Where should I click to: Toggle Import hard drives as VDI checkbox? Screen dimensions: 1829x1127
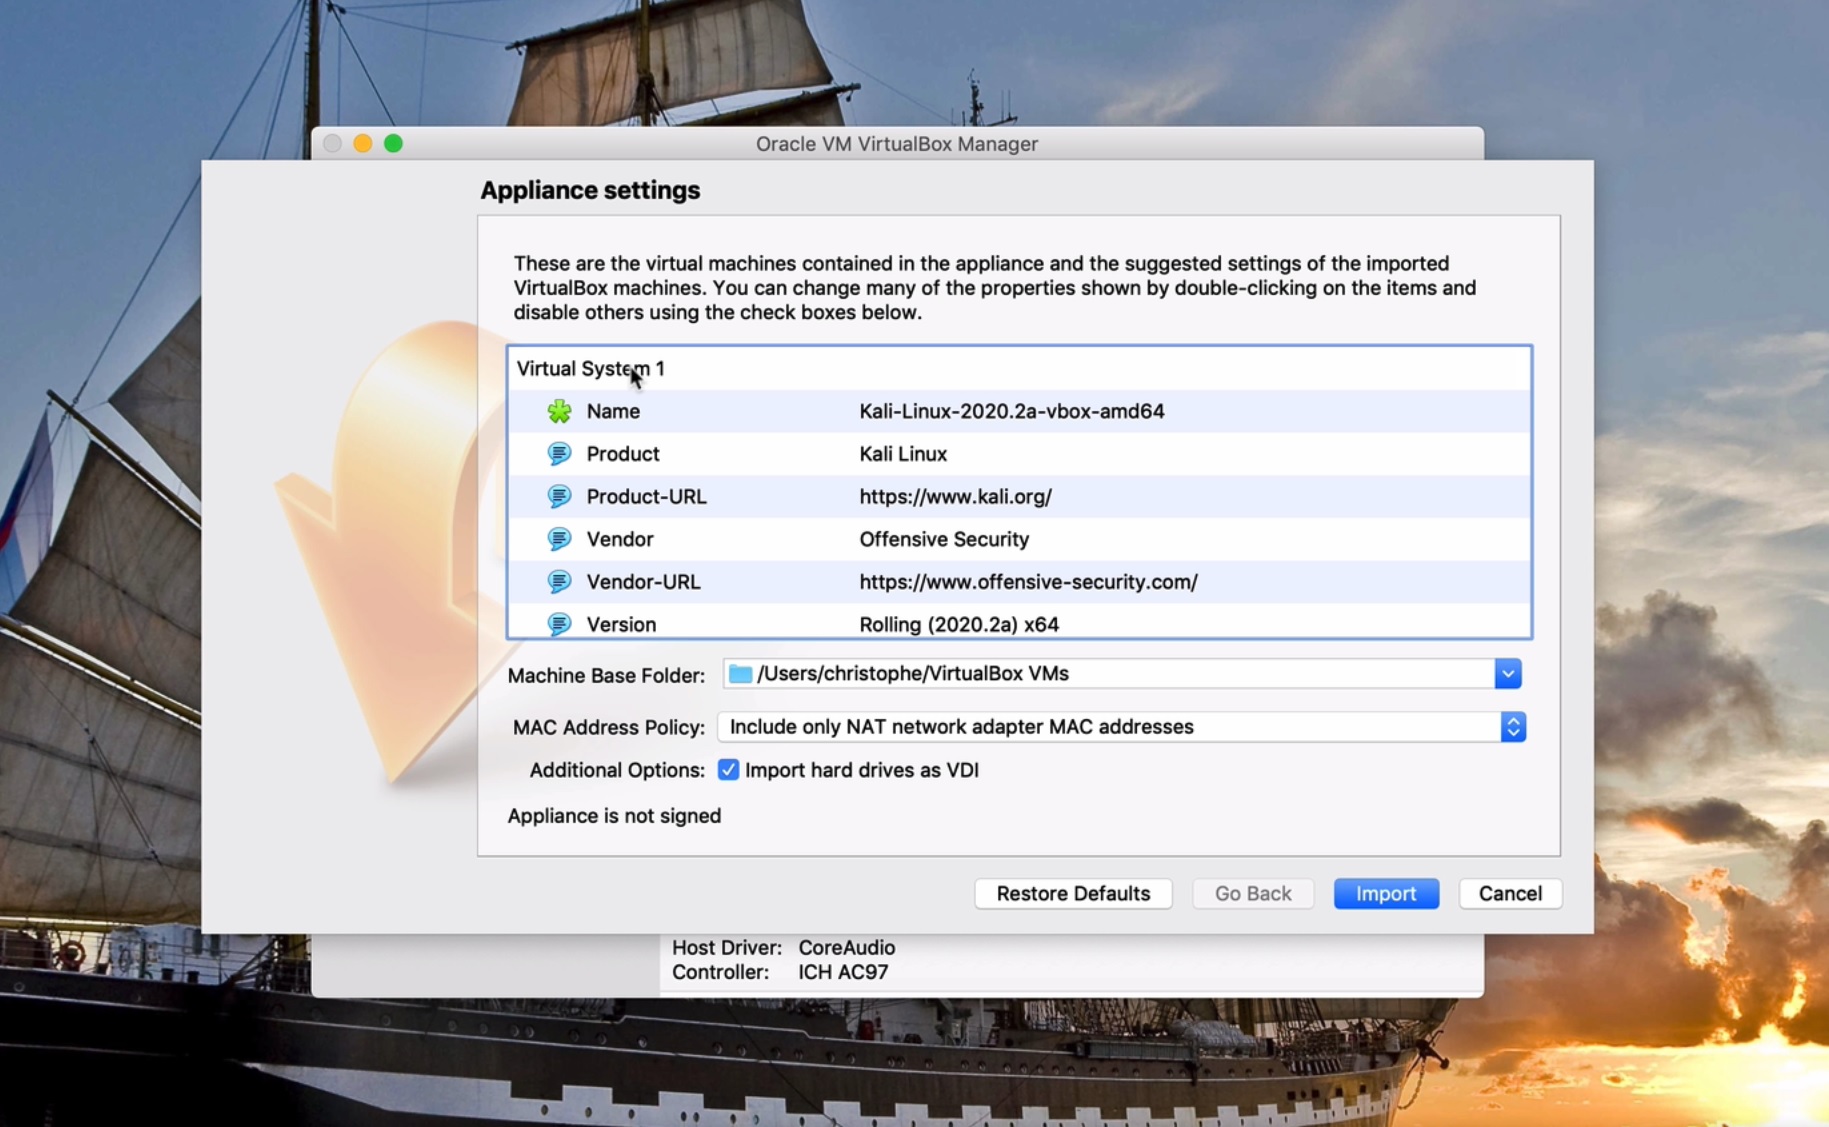[x=728, y=770]
